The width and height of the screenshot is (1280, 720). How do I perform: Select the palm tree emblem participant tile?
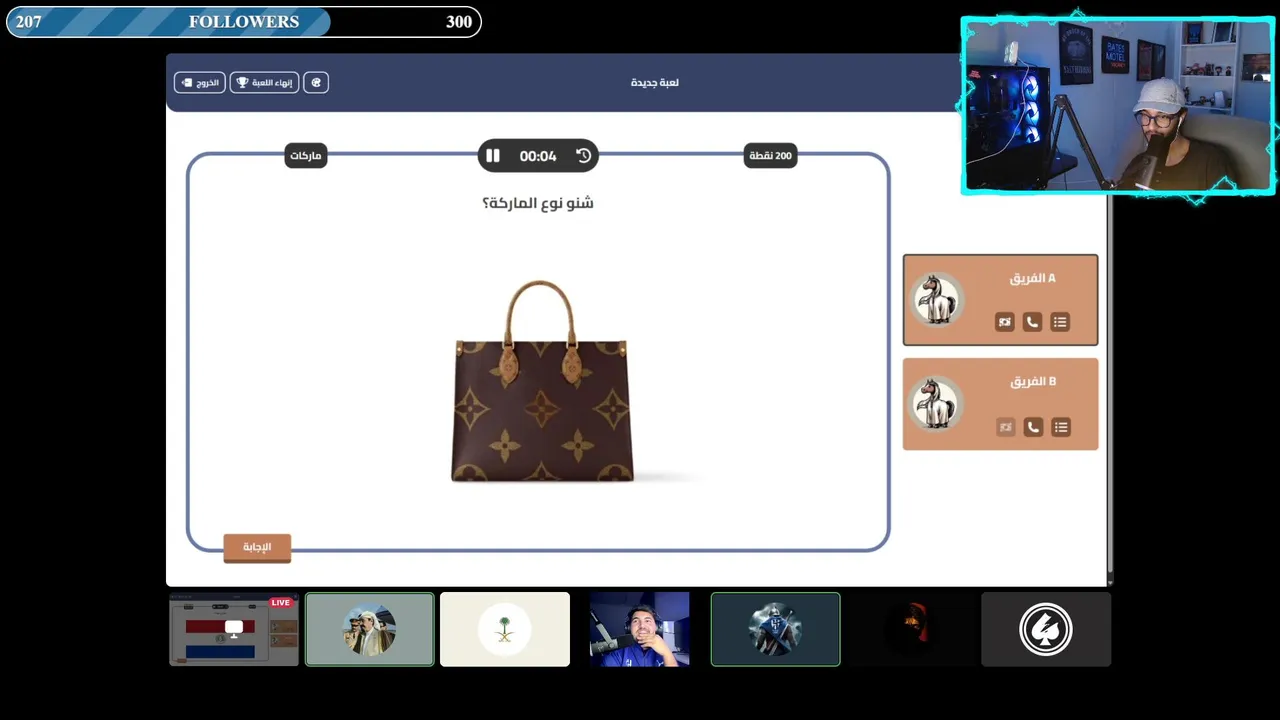point(505,629)
